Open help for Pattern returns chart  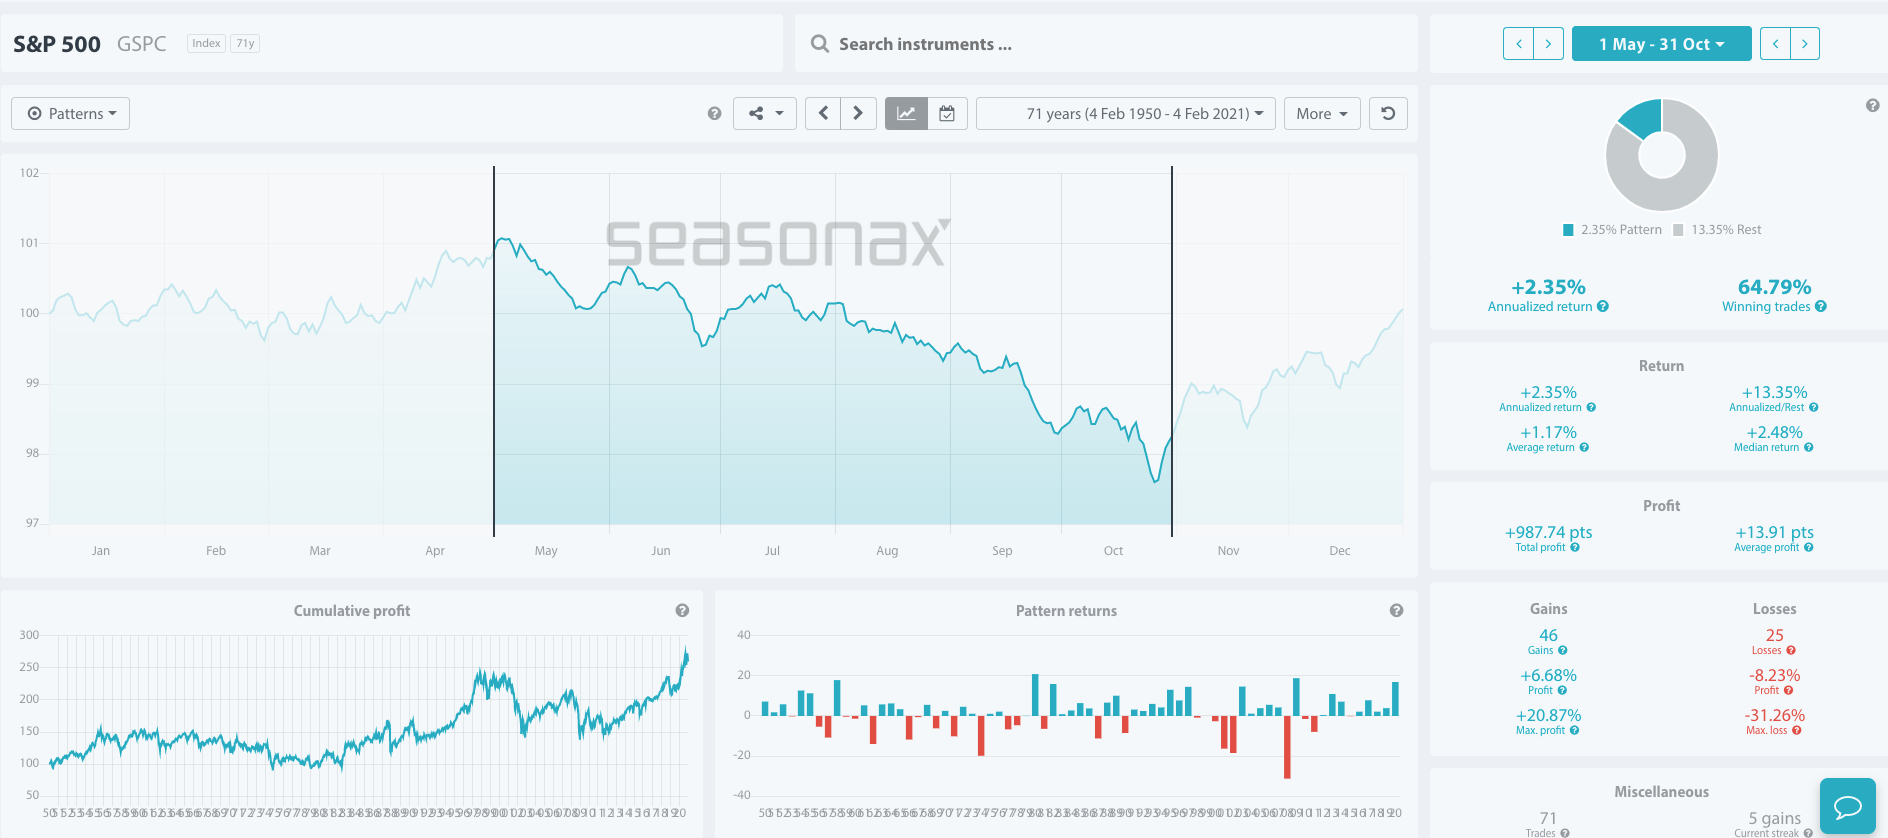tap(1396, 610)
